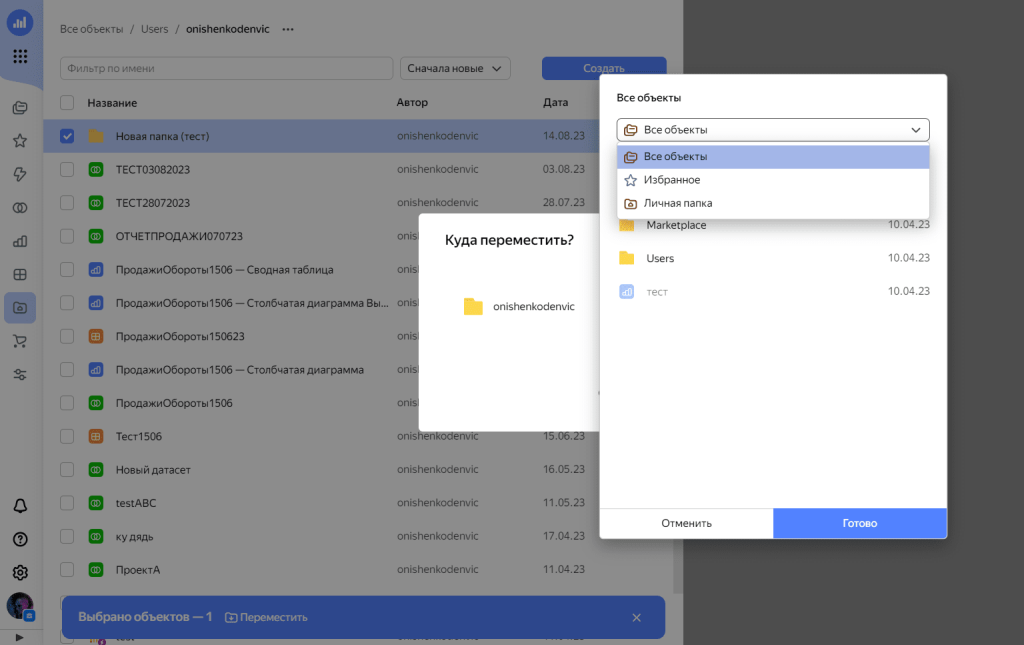Choose Личная папка in dropdown list

click(x=677, y=203)
